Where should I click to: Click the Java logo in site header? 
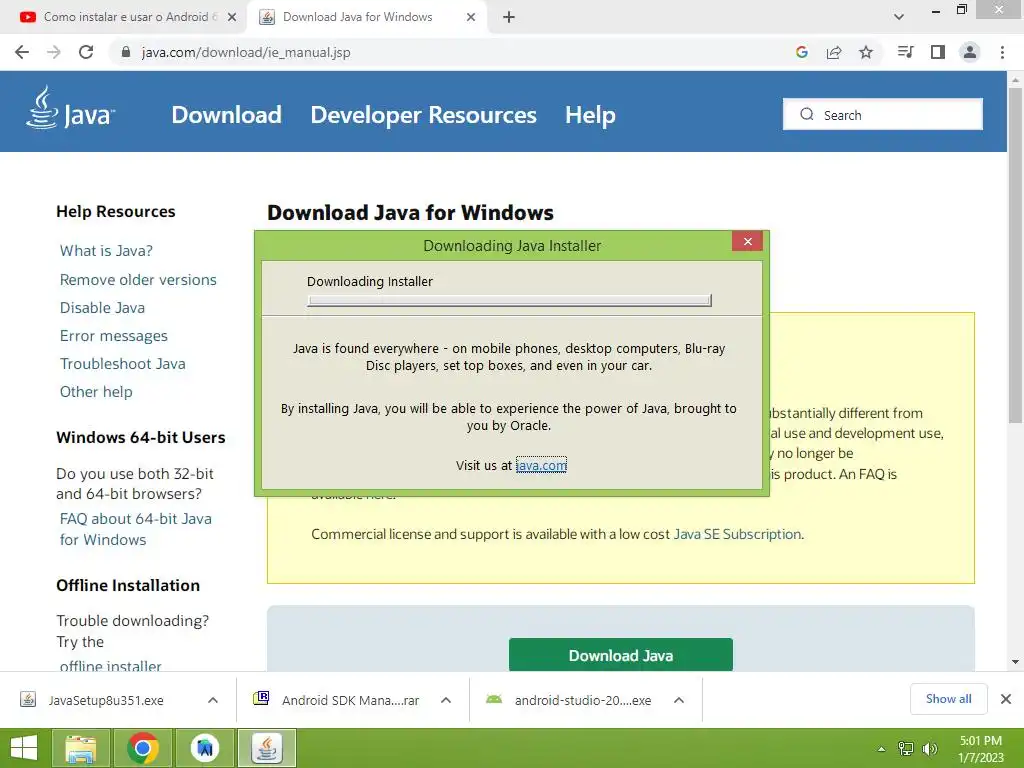coord(71,108)
